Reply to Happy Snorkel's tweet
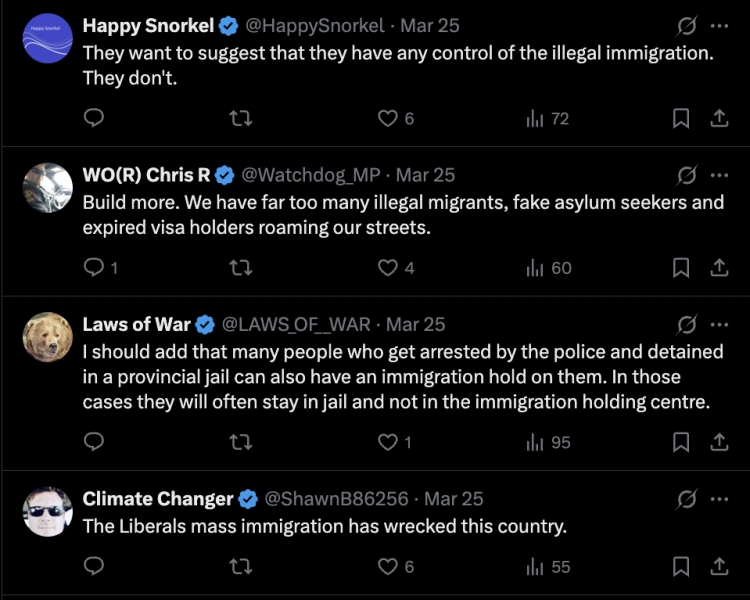The image size is (750, 600). click(x=94, y=118)
